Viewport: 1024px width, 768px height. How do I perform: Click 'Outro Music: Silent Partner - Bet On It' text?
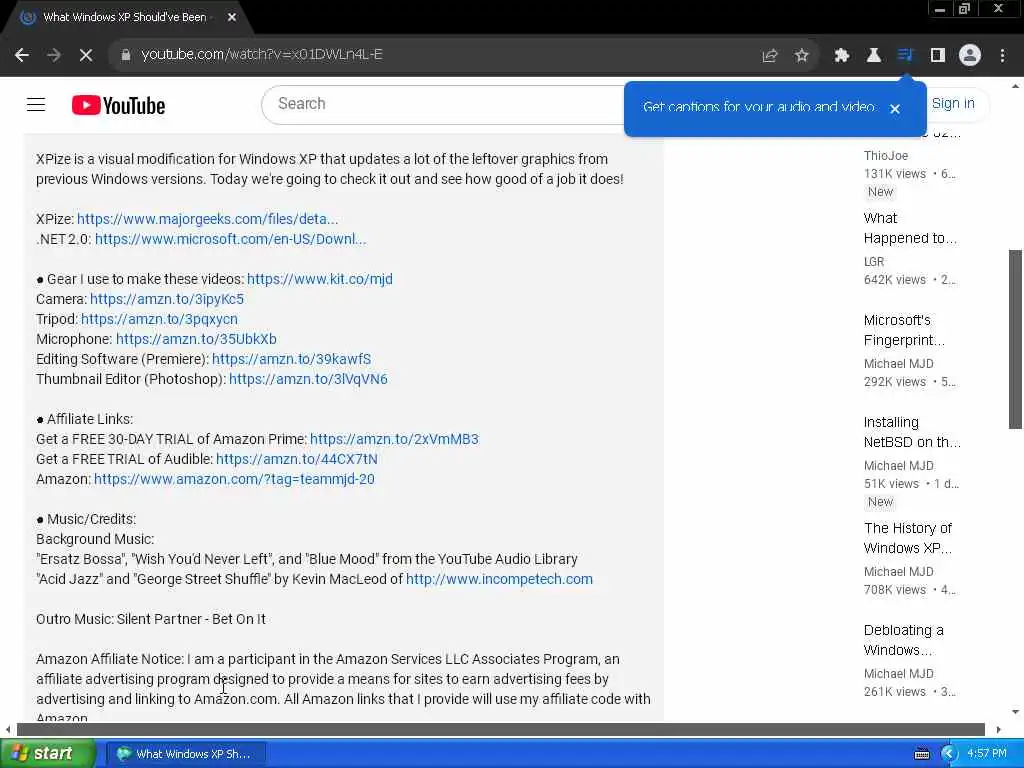(x=151, y=619)
